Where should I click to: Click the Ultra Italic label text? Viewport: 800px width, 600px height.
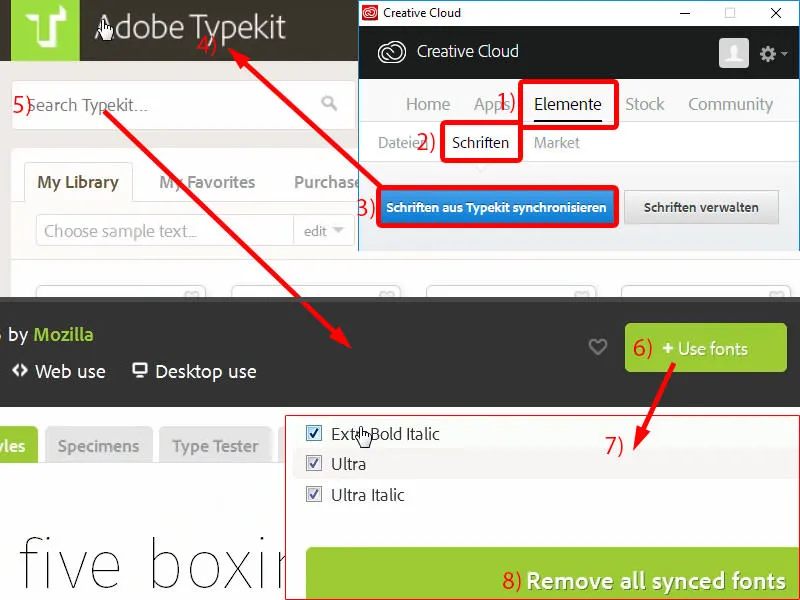(367, 495)
